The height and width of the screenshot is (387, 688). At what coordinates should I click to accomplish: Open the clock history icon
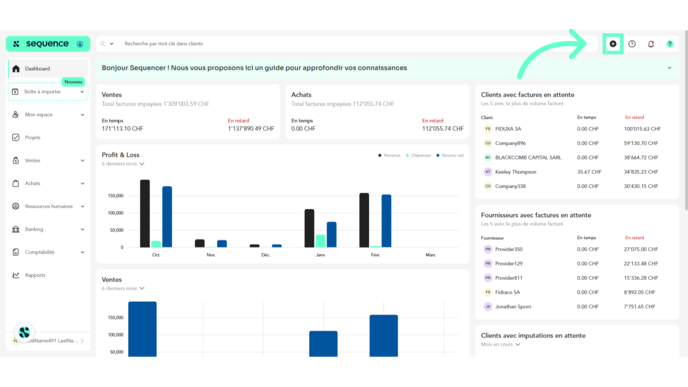click(632, 44)
